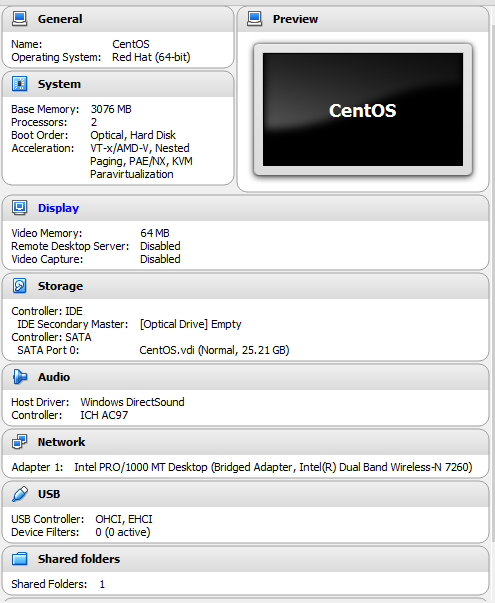Click the Video Capture Disabled value

[x=160, y=259]
